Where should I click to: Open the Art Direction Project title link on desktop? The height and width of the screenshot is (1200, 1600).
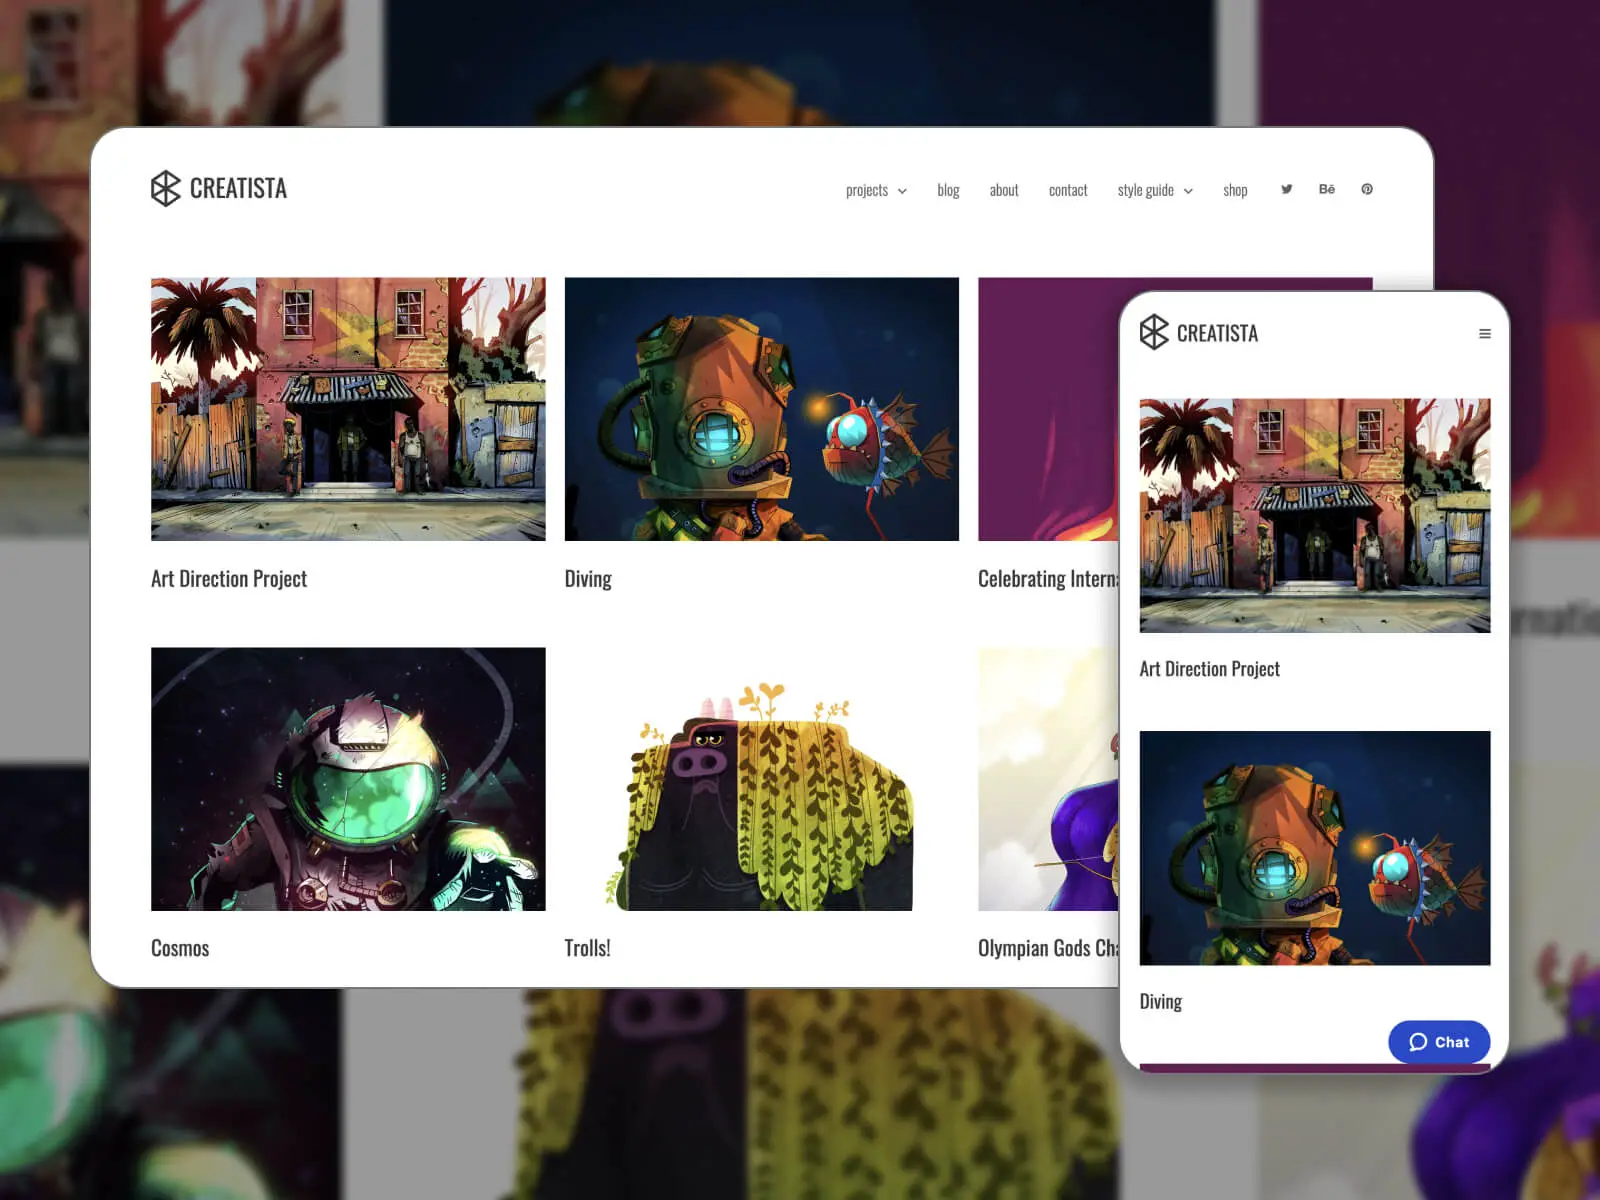[229, 579]
